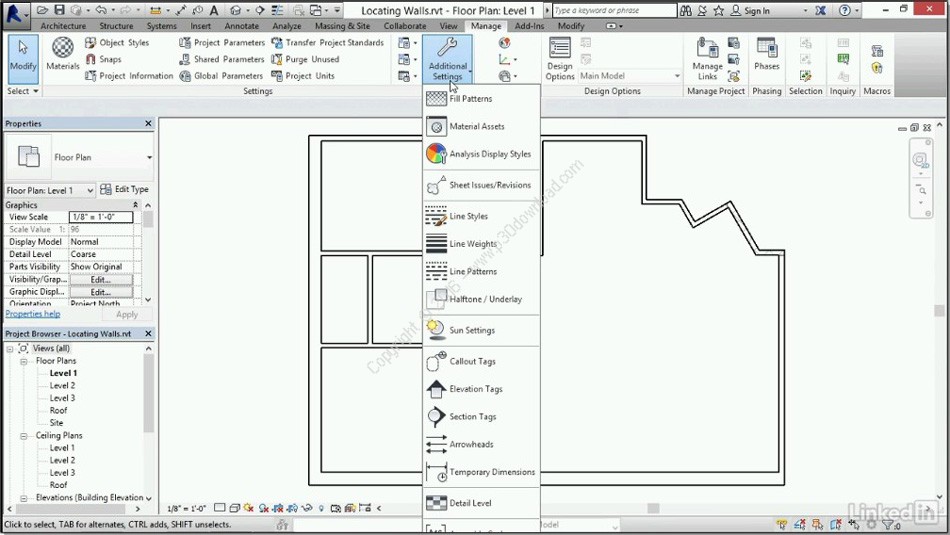Choose Line Patterns from the menu
This screenshot has width=950, height=535.
point(480,271)
